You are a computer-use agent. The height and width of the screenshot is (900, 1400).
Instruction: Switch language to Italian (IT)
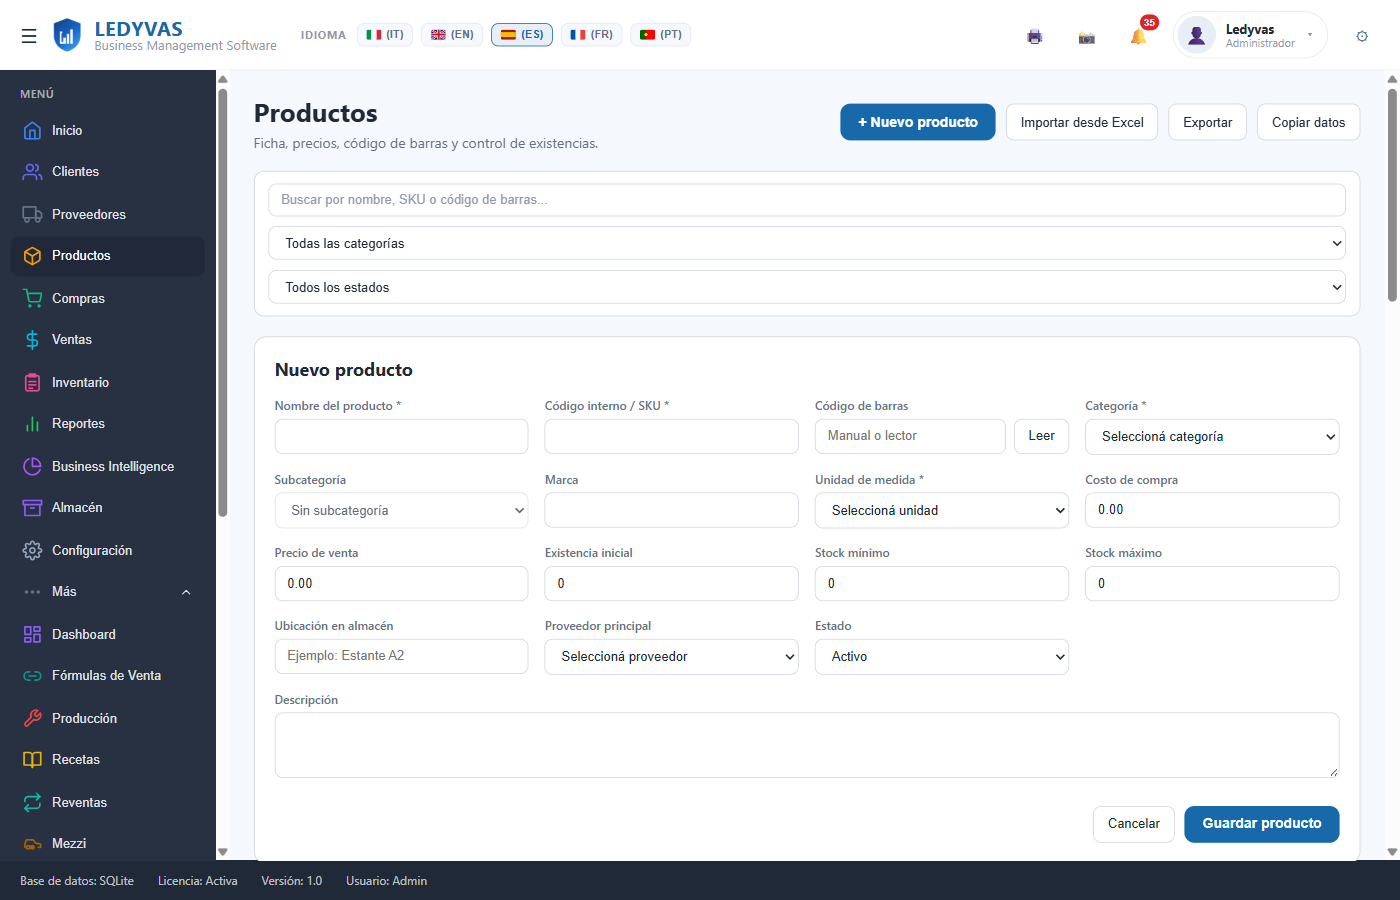[385, 35]
